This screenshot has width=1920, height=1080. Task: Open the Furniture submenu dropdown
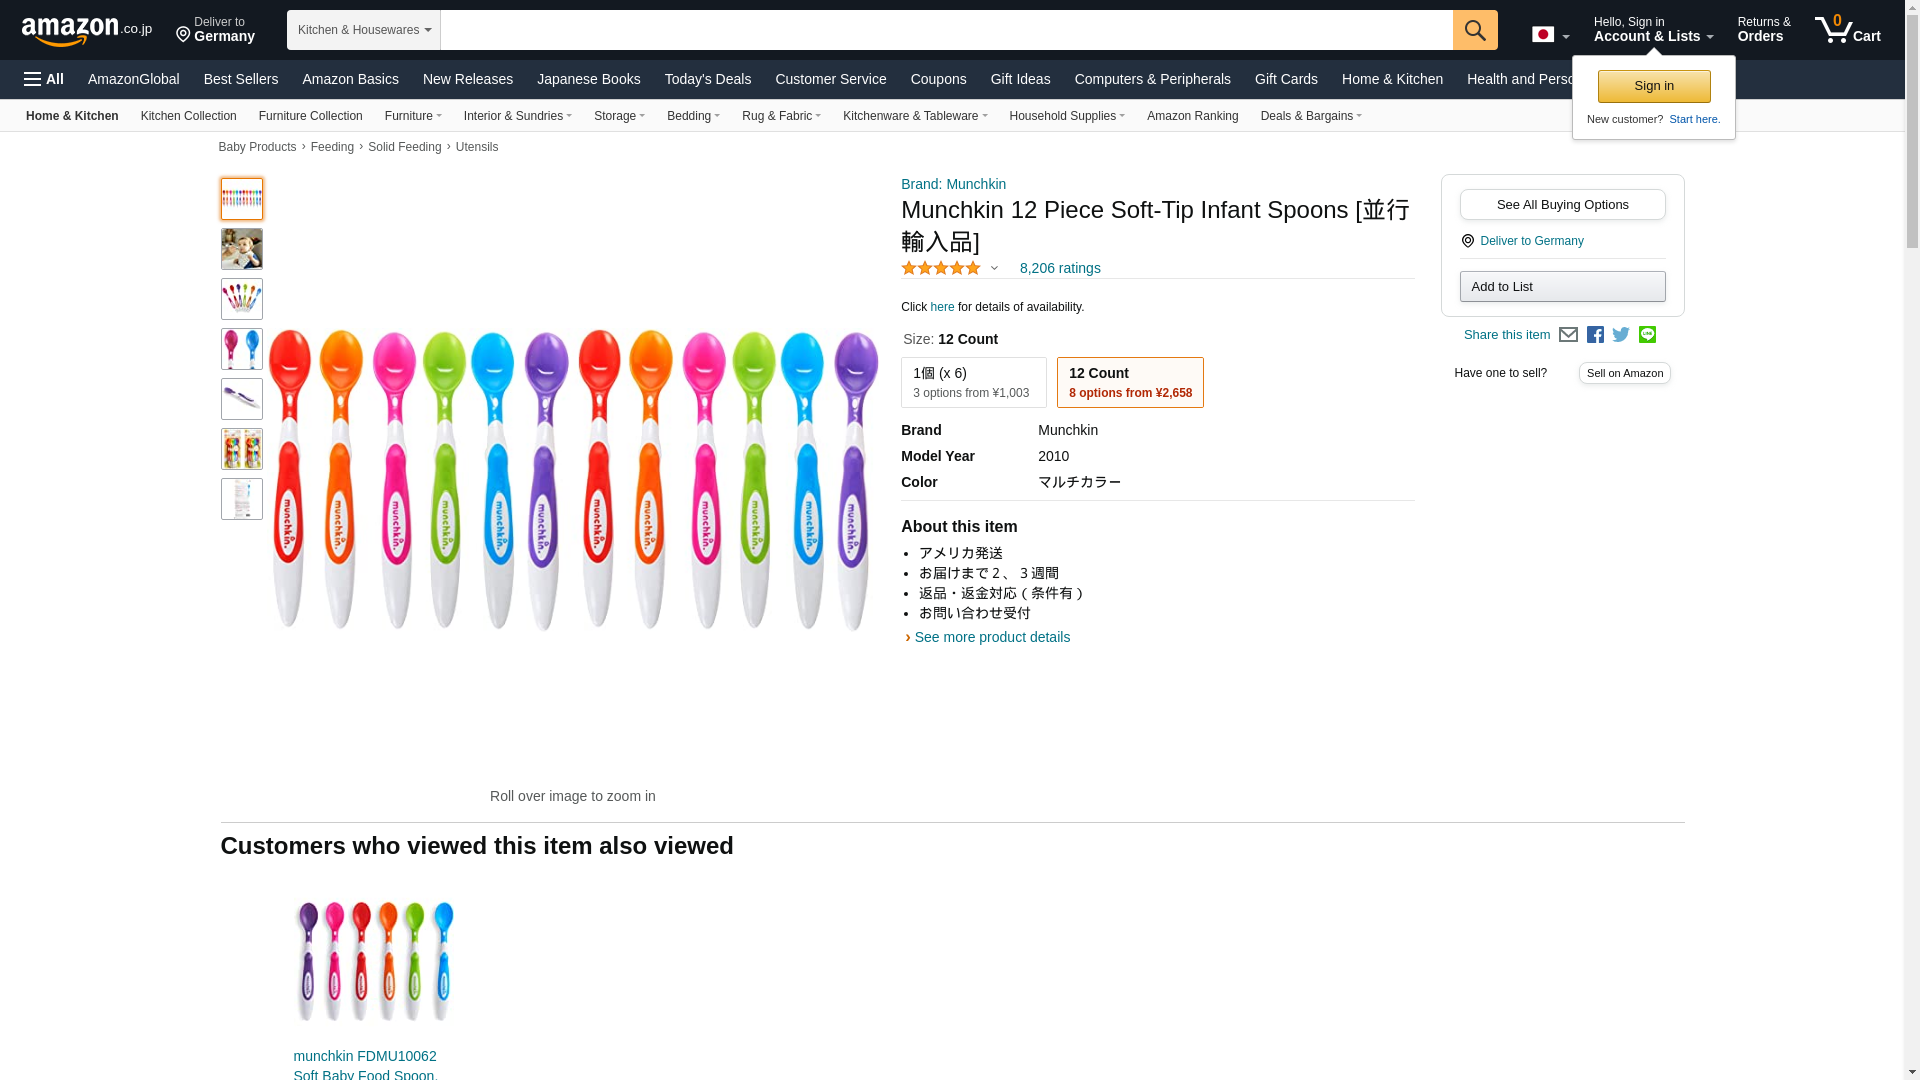pyautogui.click(x=413, y=116)
